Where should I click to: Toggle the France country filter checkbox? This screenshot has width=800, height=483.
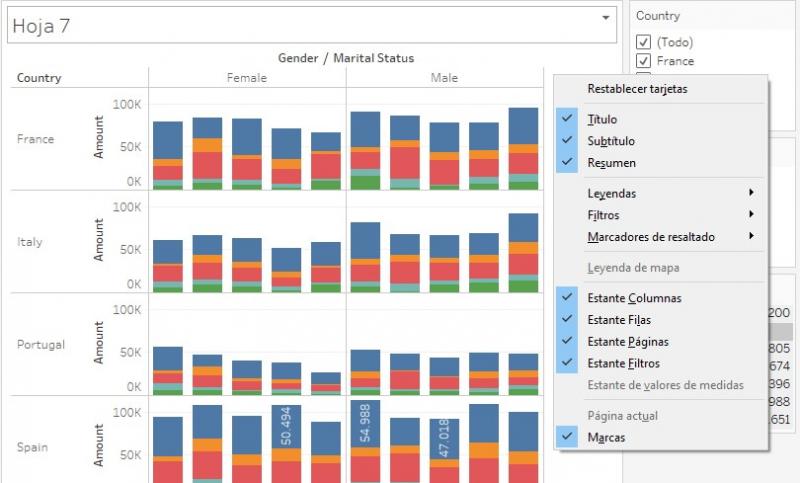click(x=643, y=61)
